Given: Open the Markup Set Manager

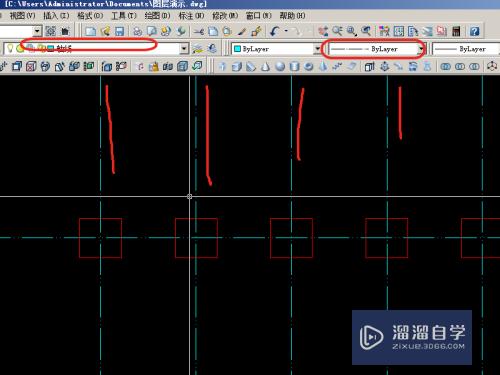Looking at the screenshot, I should 442,31.
